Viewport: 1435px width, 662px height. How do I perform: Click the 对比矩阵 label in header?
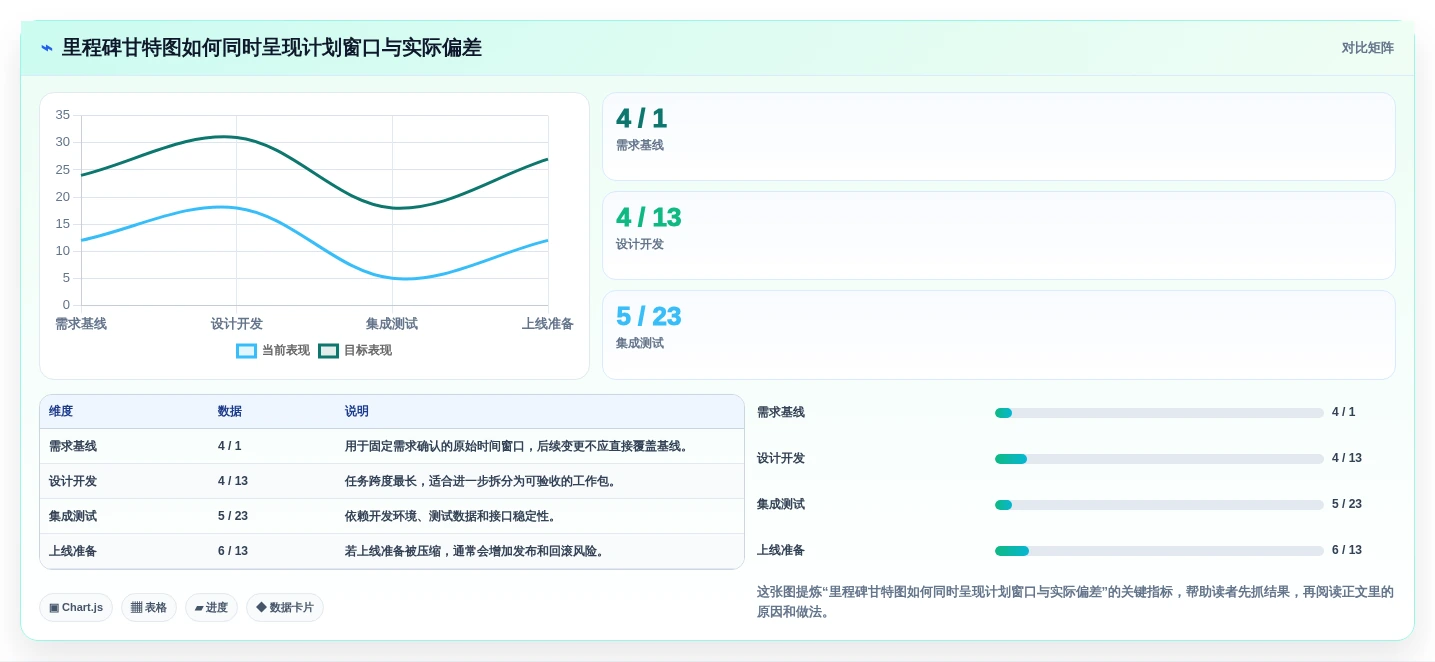[1367, 48]
